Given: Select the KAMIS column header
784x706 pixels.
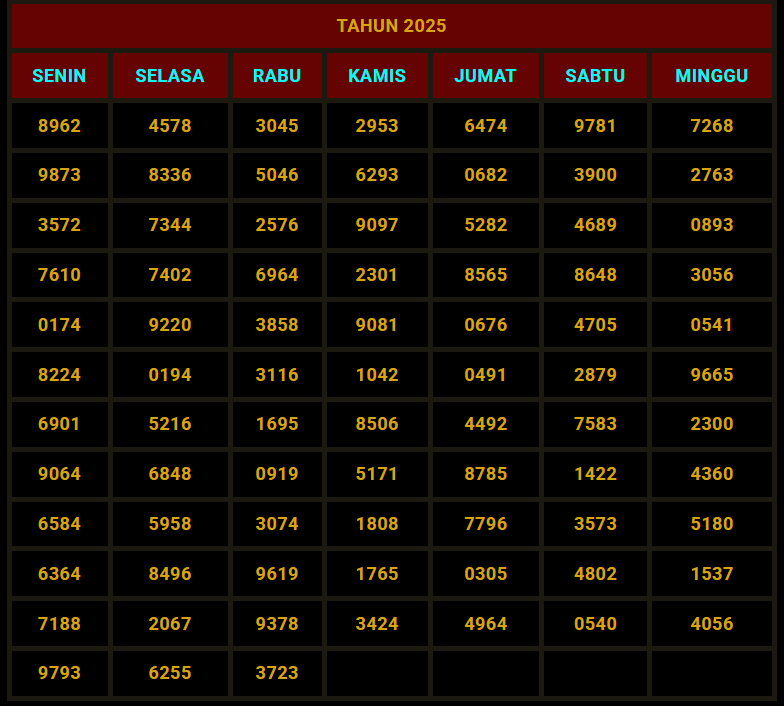Looking at the screenshot, I should click(x=377, y=76).
